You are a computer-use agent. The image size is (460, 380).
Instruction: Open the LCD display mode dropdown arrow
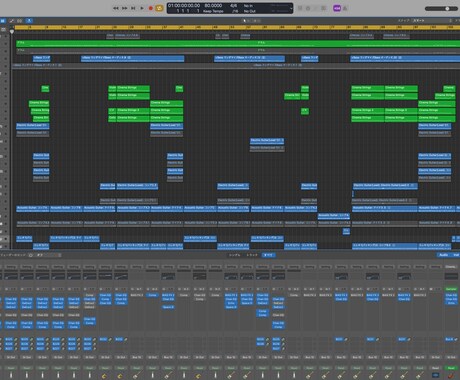coord(291,8)
